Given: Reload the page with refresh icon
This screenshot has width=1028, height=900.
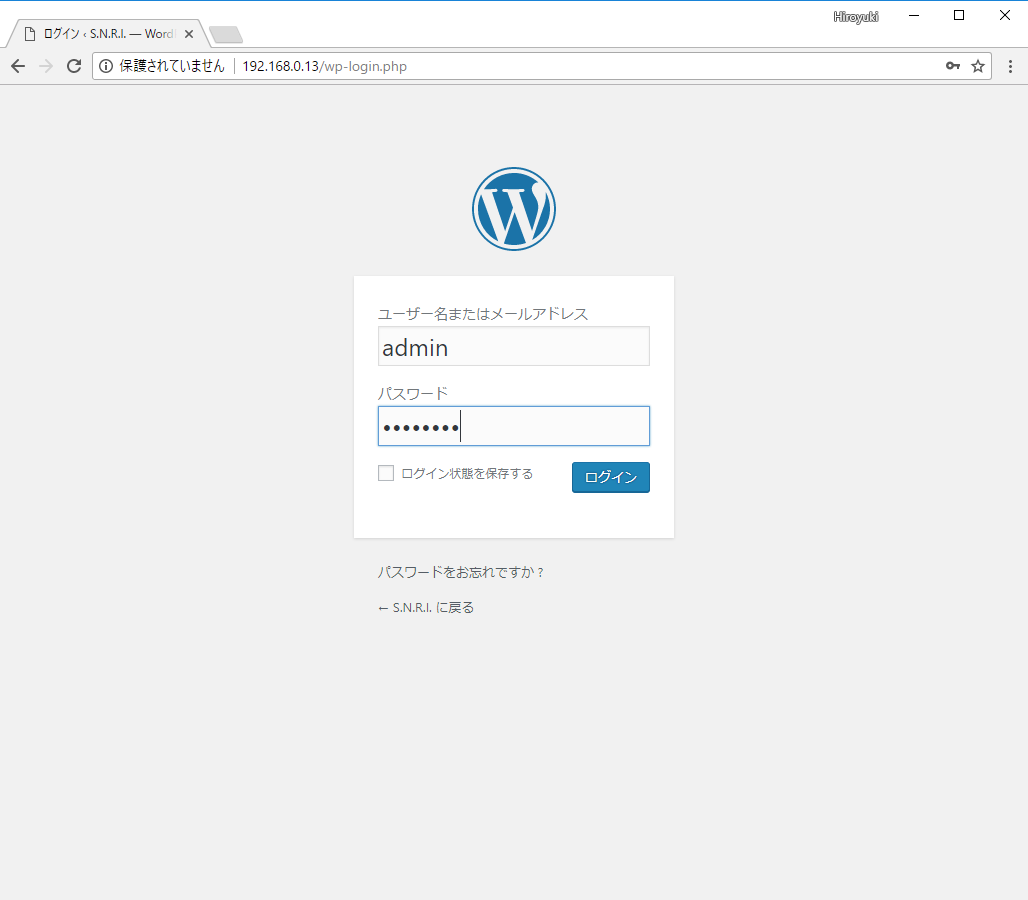Looking at the screenshot, I should [74, 66].
